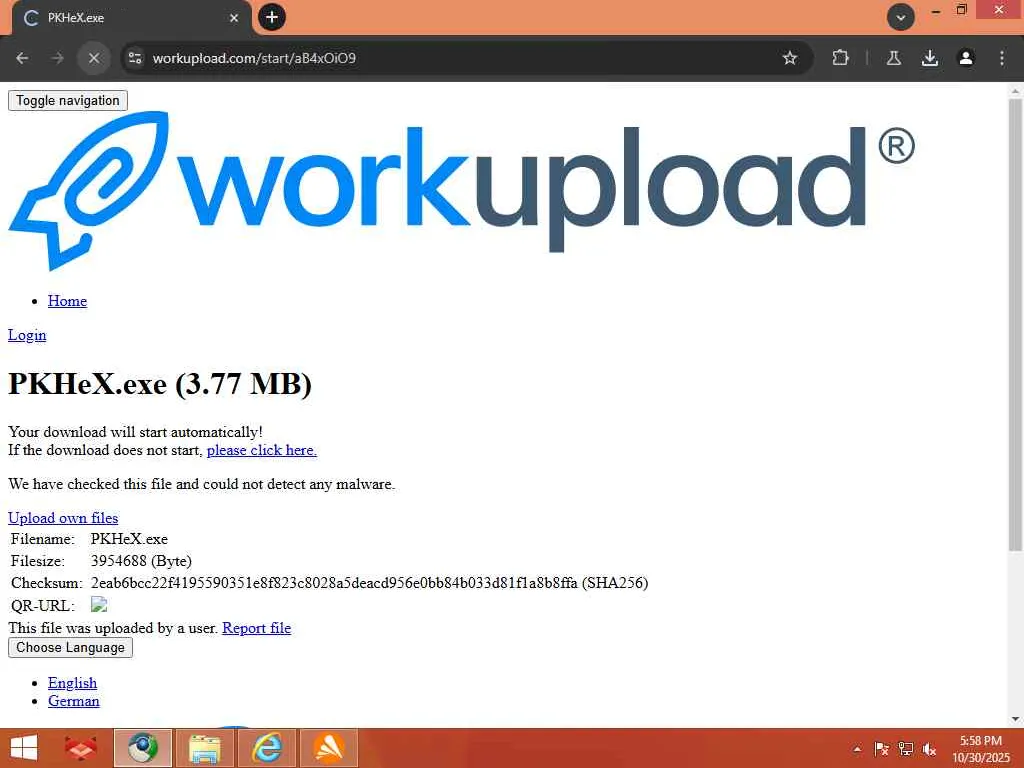Screen dimensions: 1024x768
Task: Open the Action Center flag icon
Action: (881, 749)
